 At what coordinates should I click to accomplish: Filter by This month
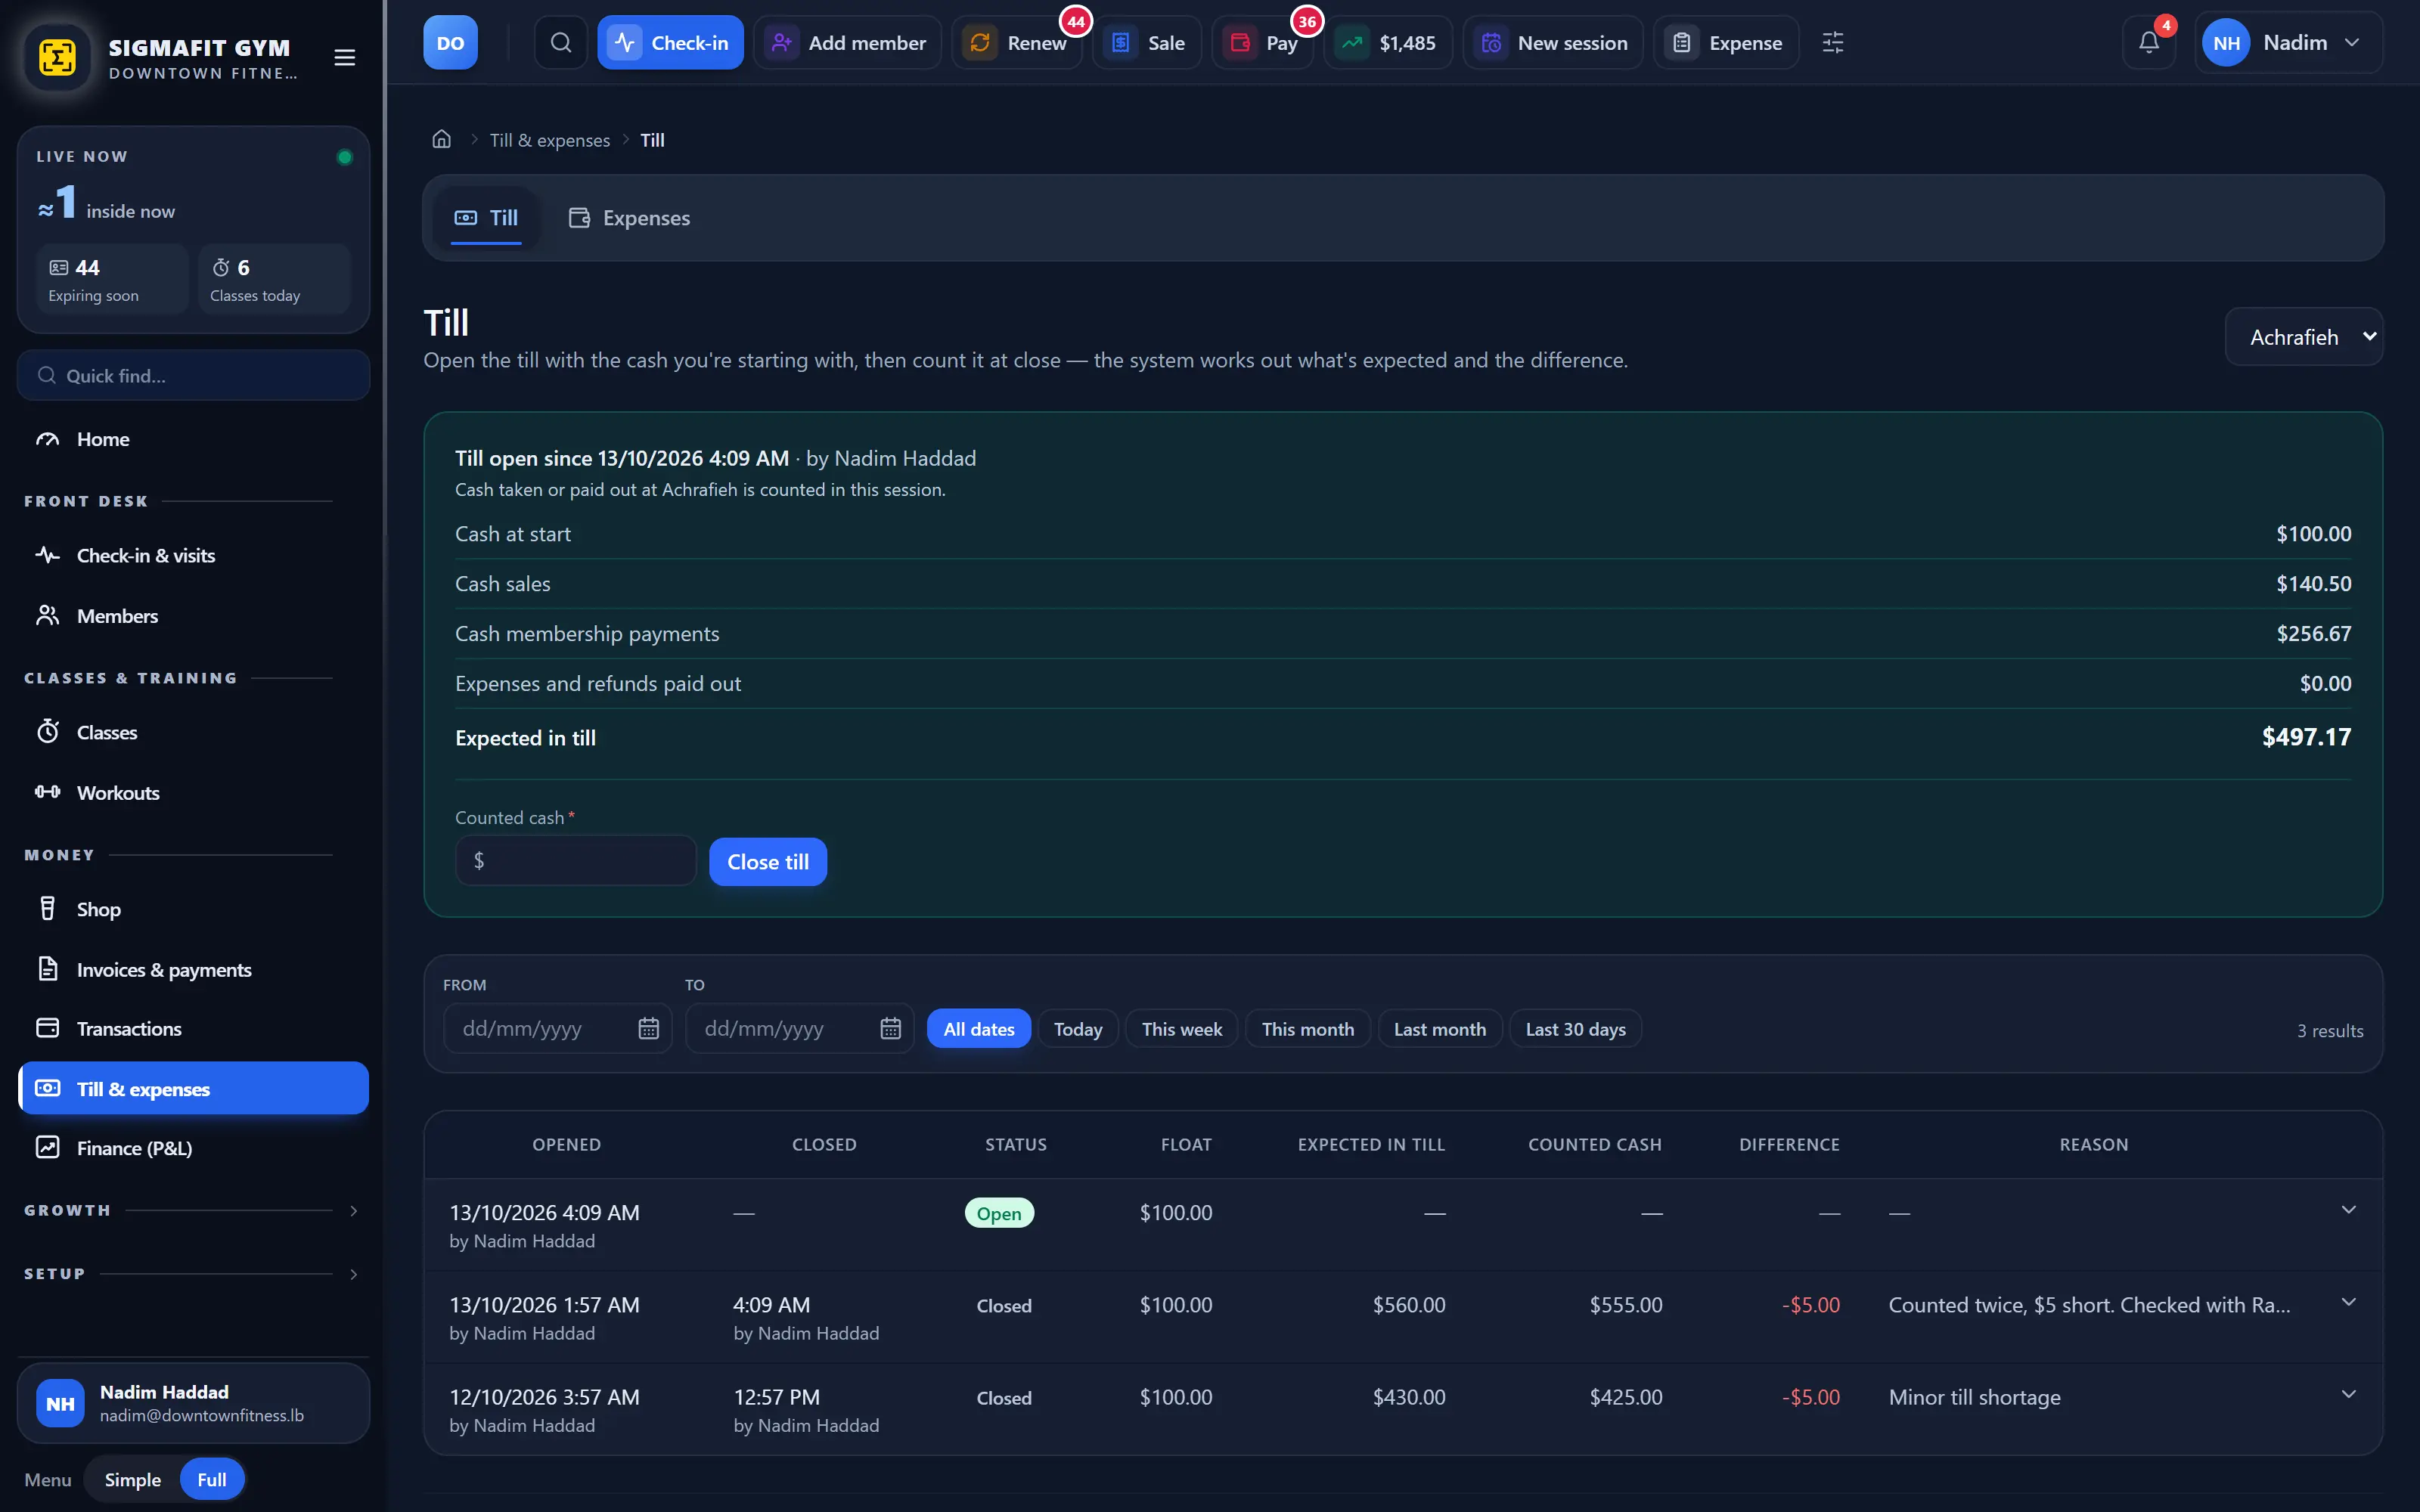tap(1308, 1029)
